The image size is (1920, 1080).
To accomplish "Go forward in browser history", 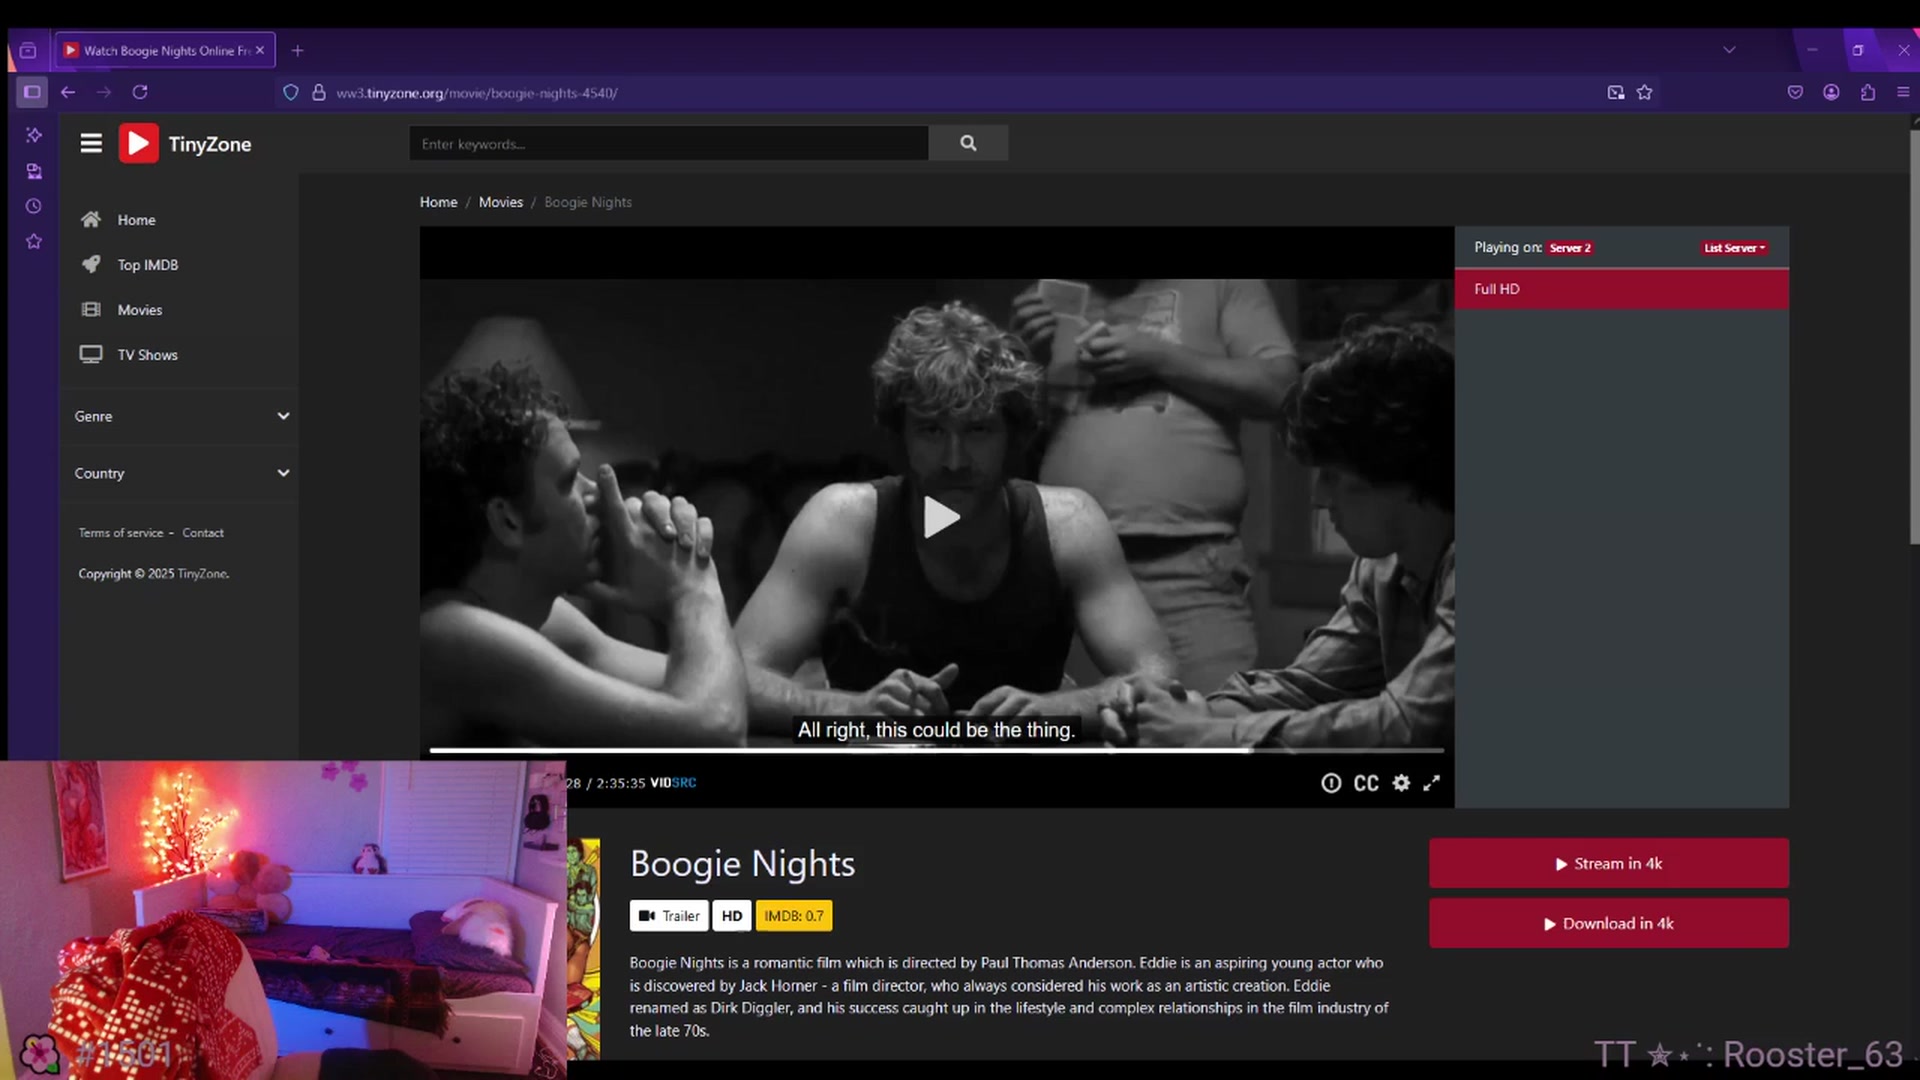I will pyautogui.click(x=104, y=92).
